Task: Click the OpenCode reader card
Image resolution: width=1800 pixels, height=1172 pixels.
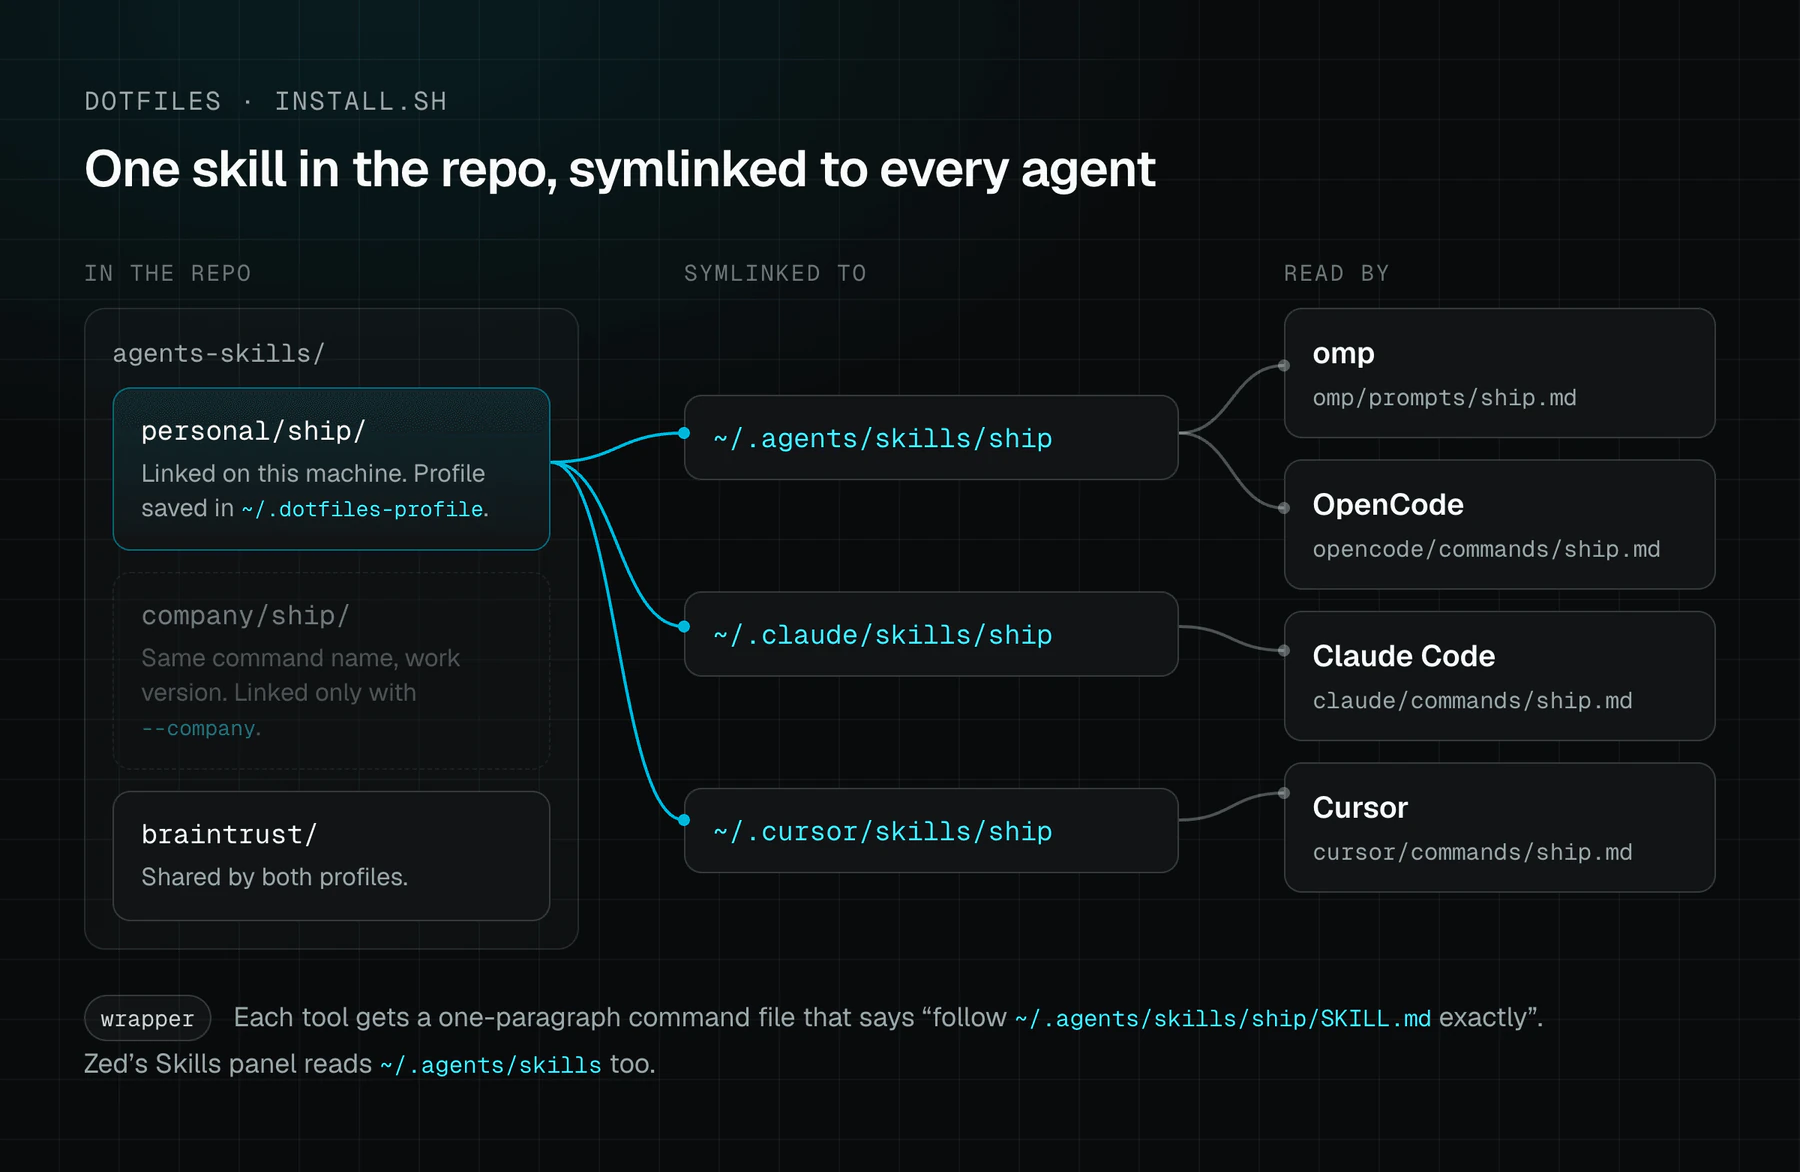Action: [x=1499, y=524]
